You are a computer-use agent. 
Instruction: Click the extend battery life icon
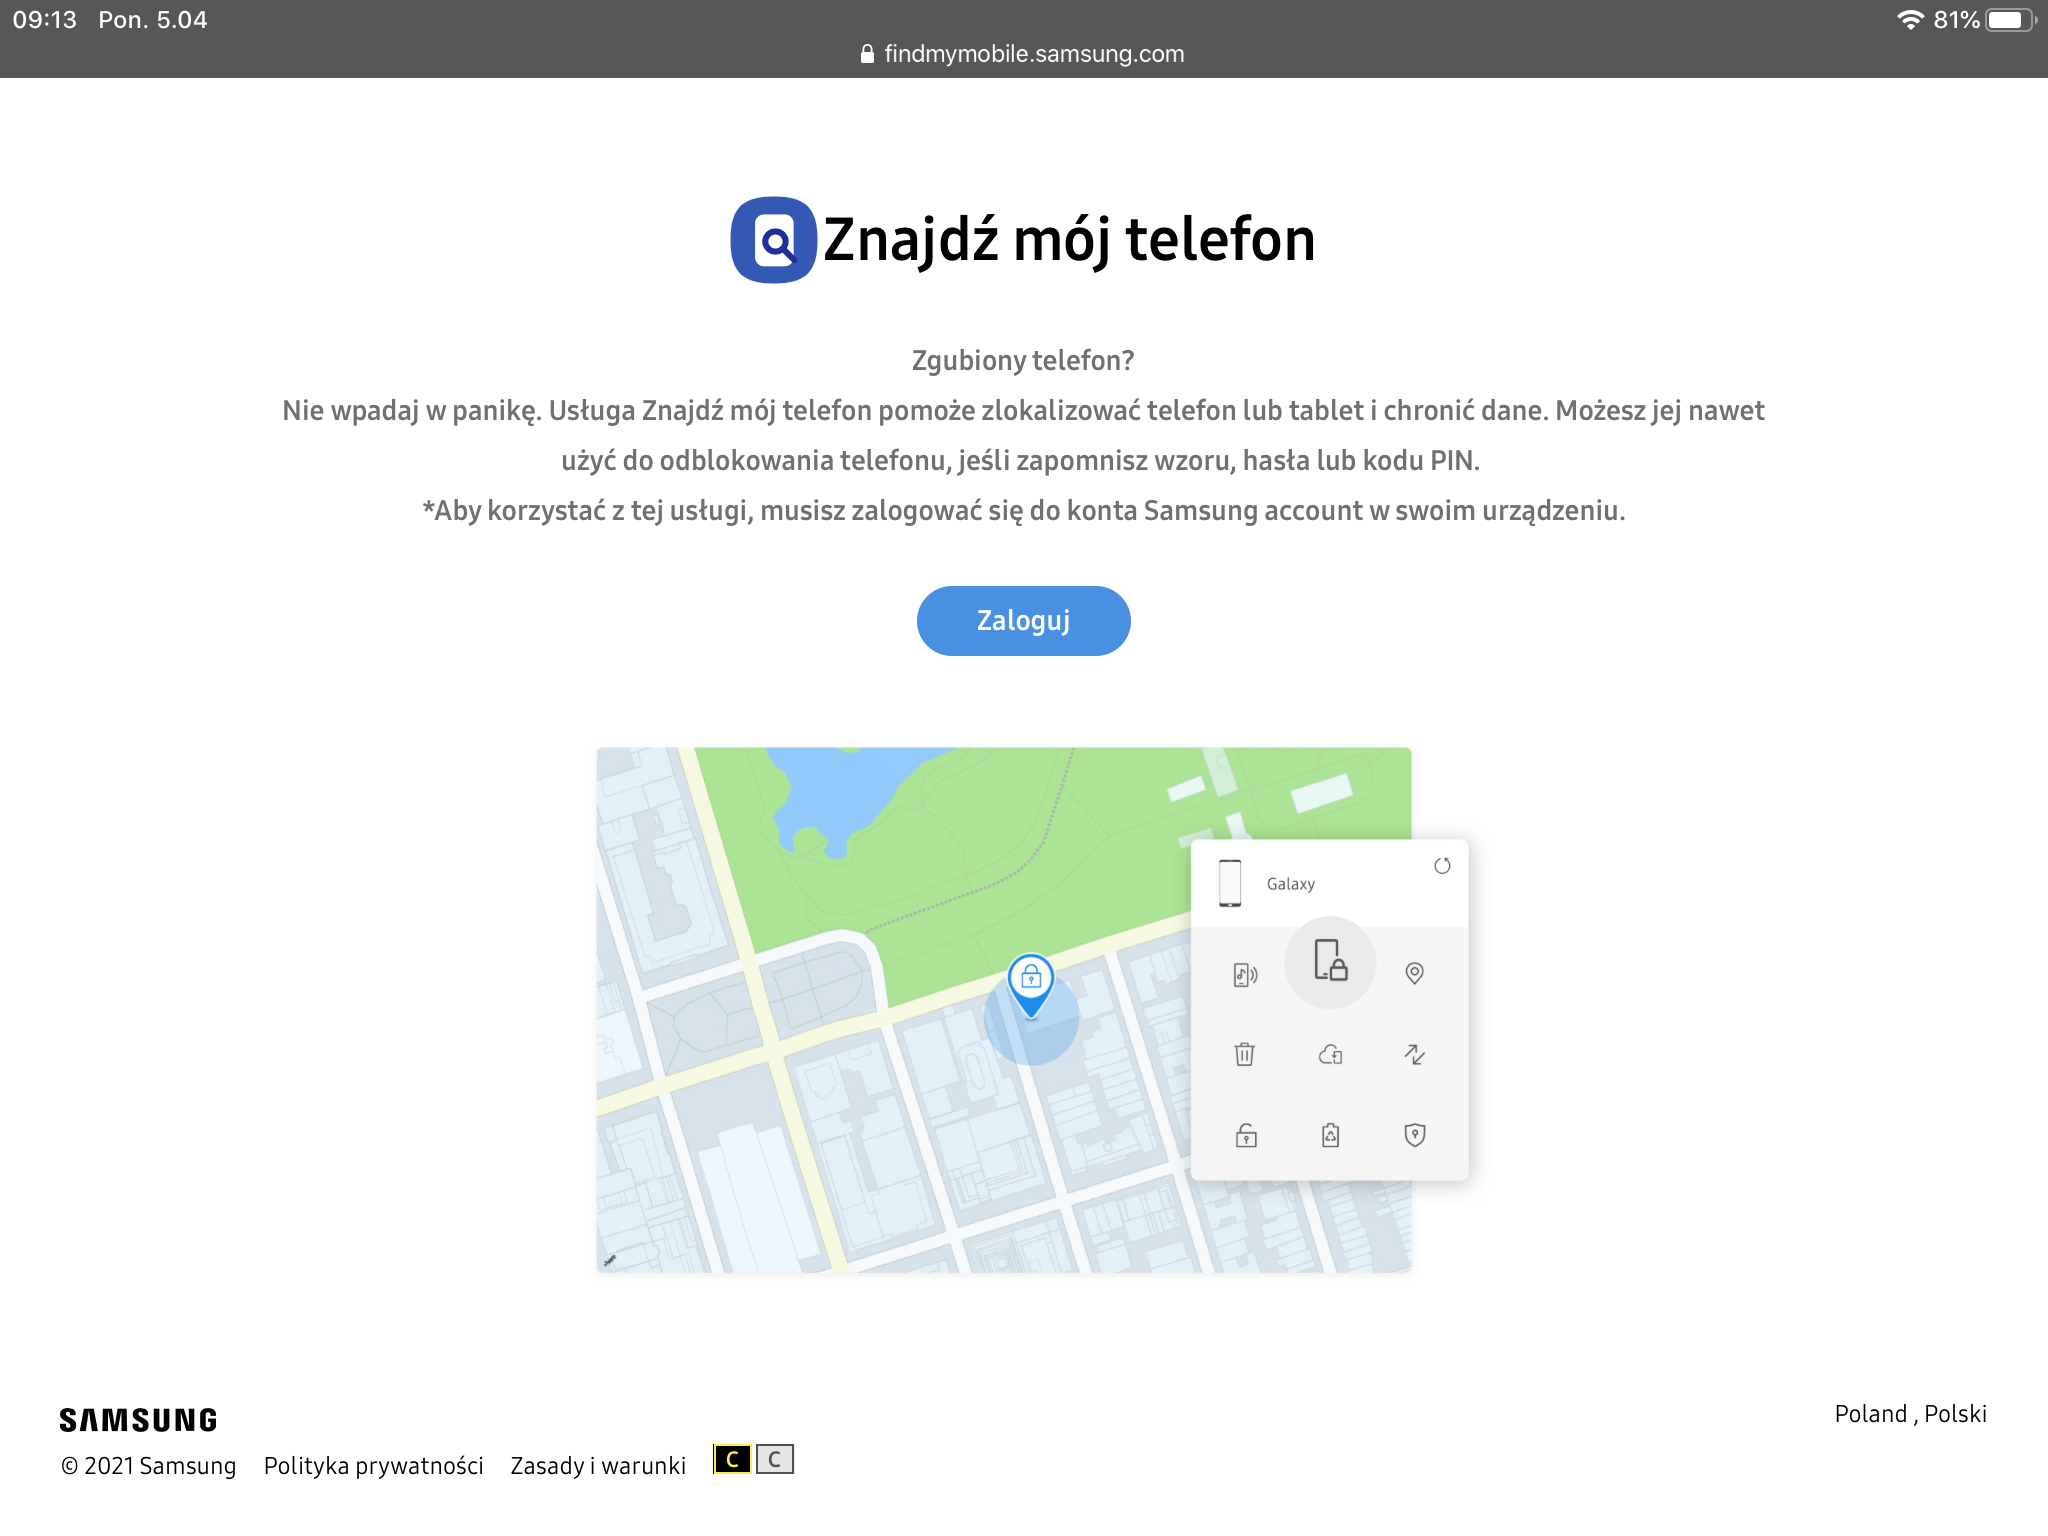tap(1330, 1135)
